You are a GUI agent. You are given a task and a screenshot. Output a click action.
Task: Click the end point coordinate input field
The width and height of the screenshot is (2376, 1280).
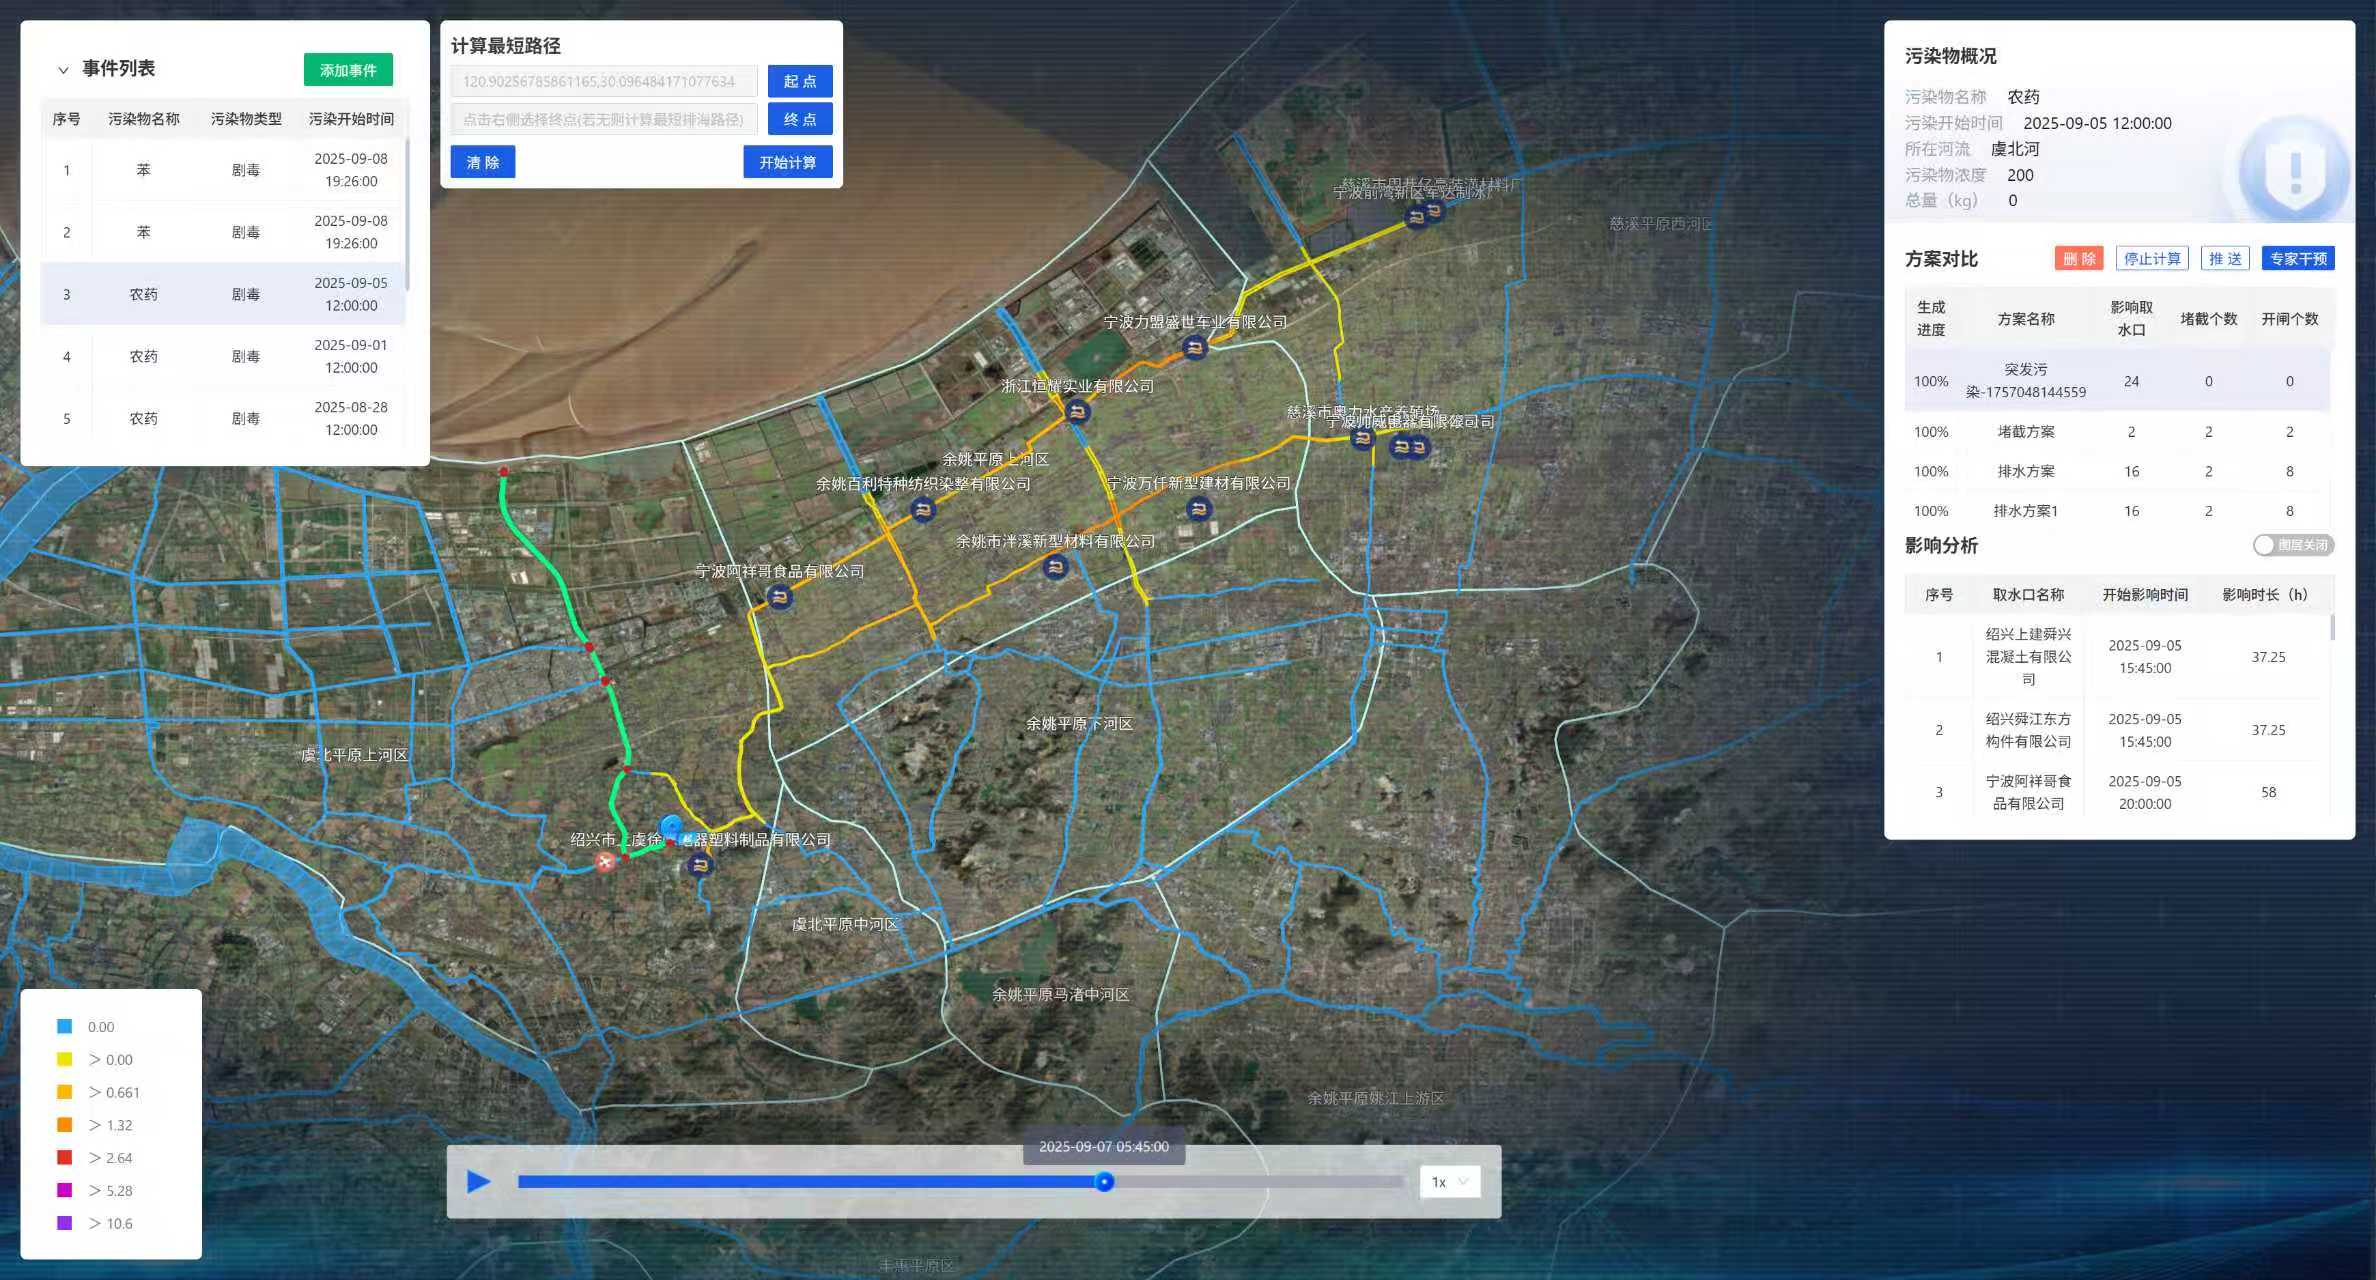tap(603, 120)
